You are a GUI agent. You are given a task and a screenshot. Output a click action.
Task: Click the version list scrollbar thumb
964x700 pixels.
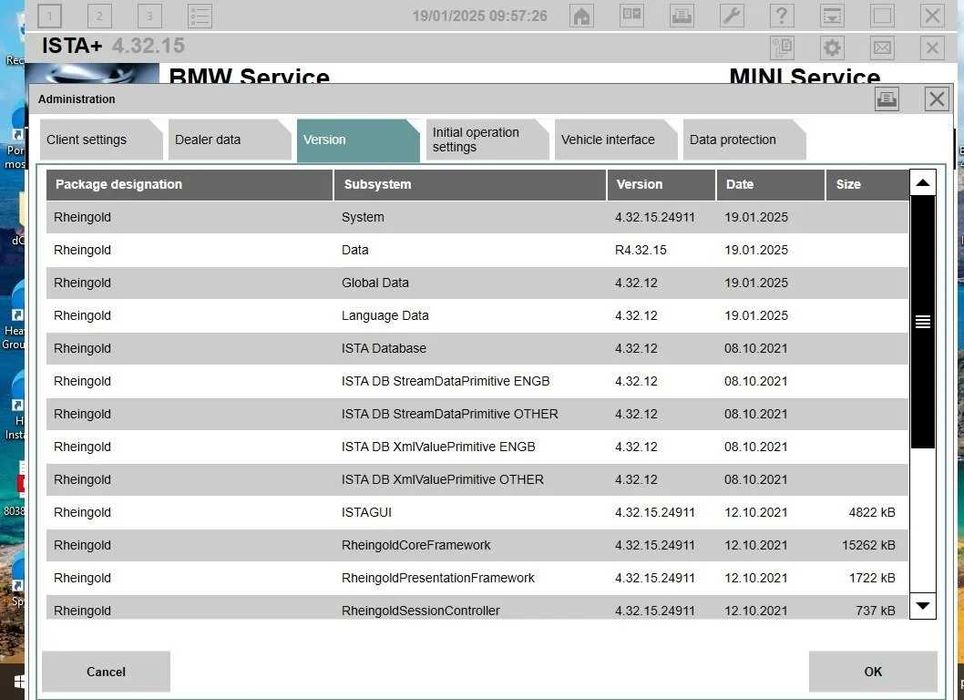922,321
